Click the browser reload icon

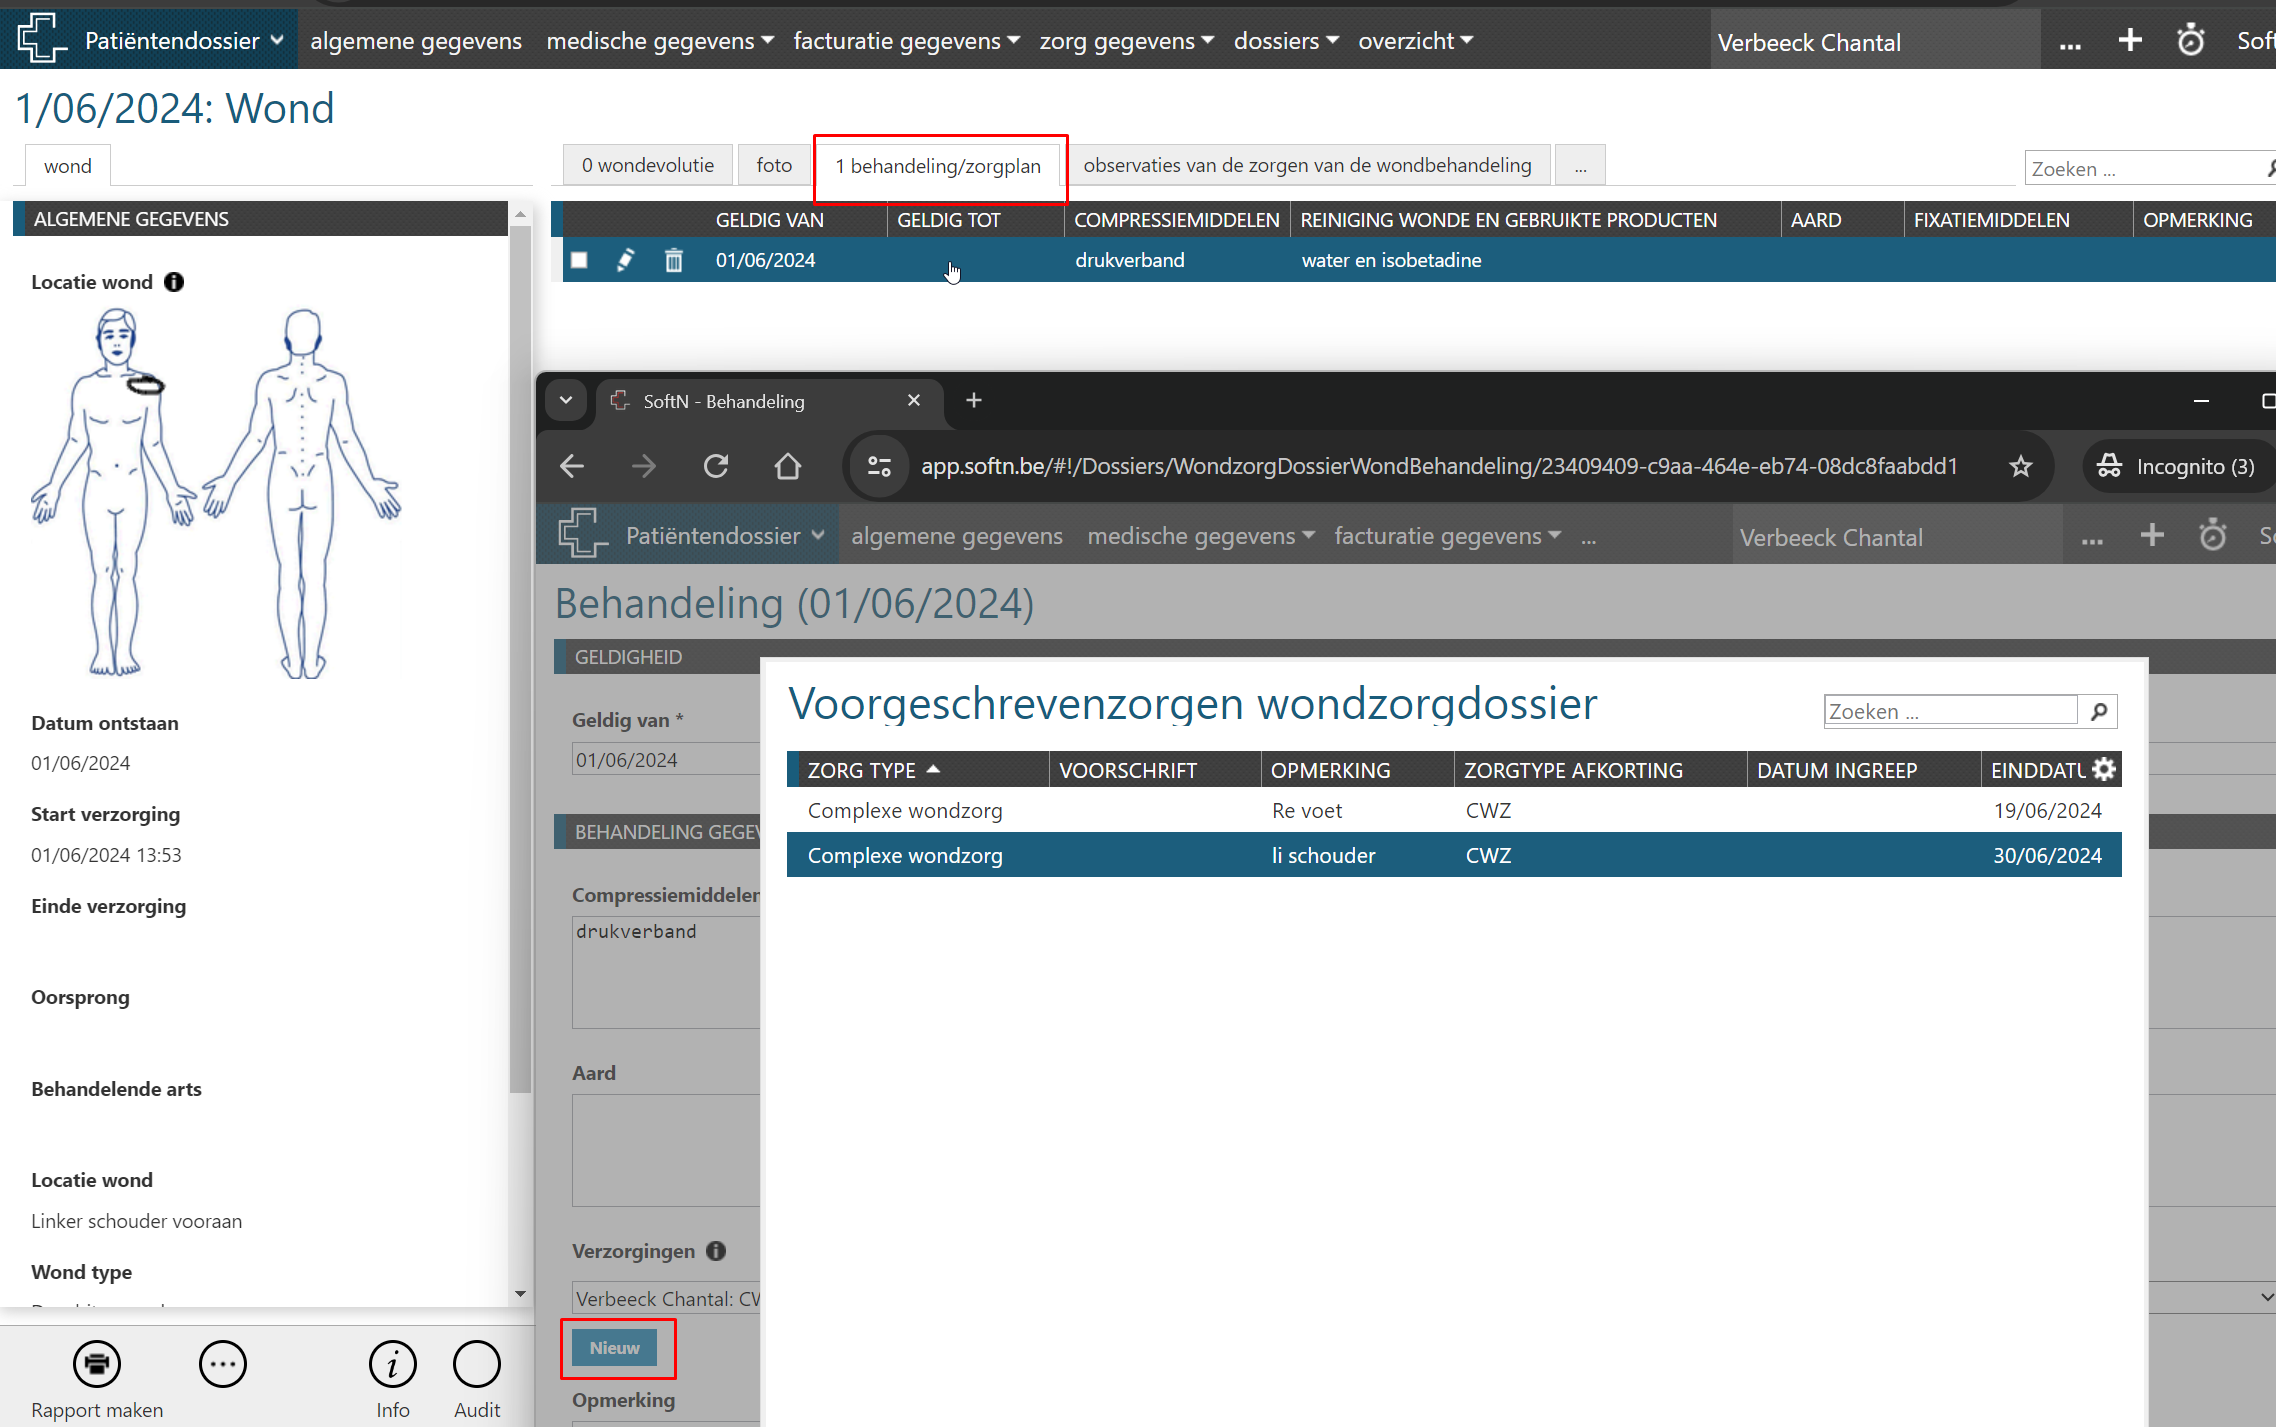(x=716, y=466)
